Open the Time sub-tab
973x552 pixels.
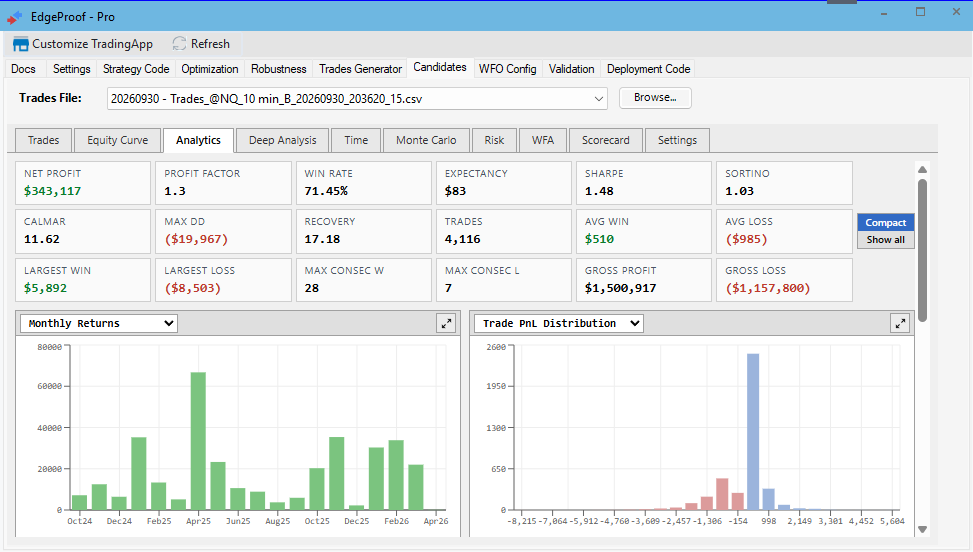(356, 140)
